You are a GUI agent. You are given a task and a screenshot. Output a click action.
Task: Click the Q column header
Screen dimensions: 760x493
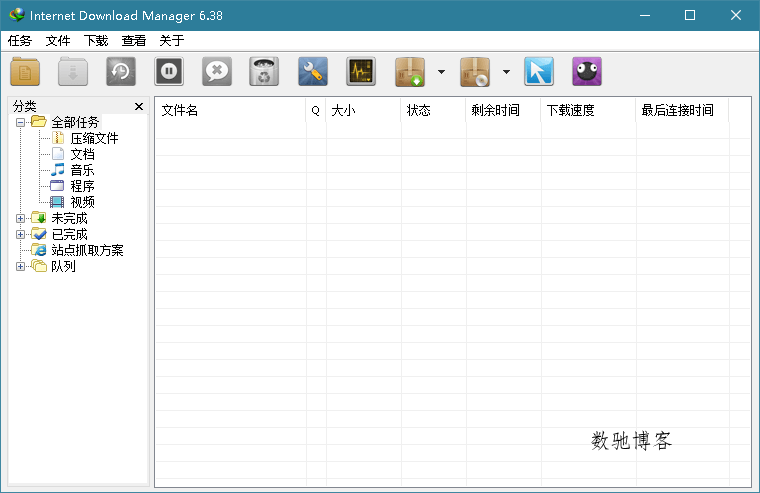(316, 111)
